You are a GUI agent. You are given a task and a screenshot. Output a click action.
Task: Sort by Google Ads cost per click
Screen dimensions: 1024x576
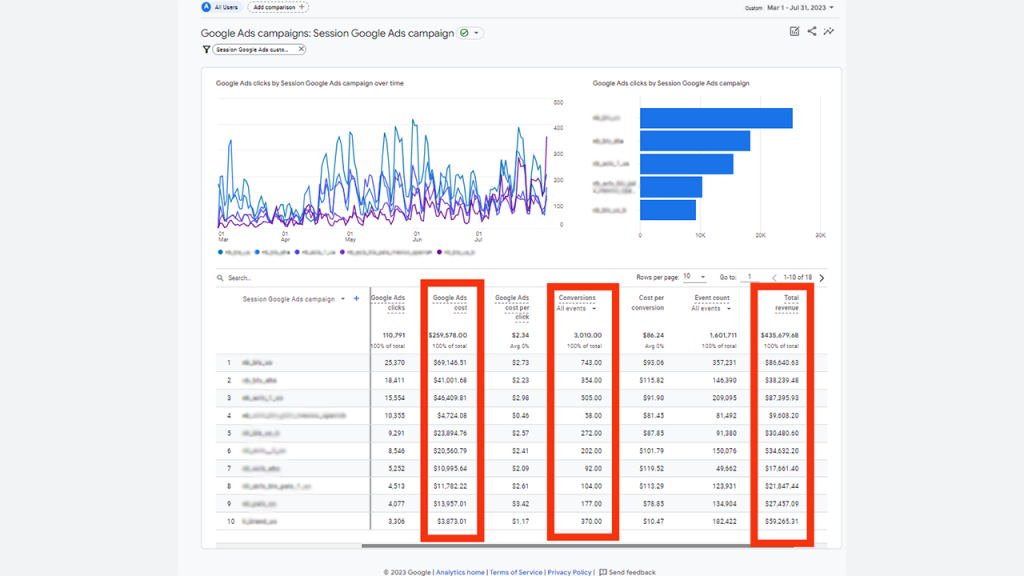point(513,307)
